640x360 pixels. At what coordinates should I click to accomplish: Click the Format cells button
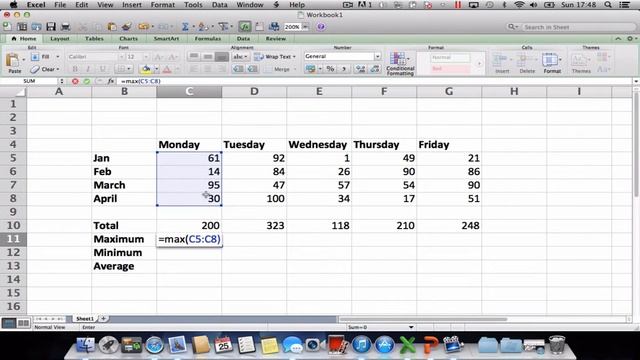552,63
